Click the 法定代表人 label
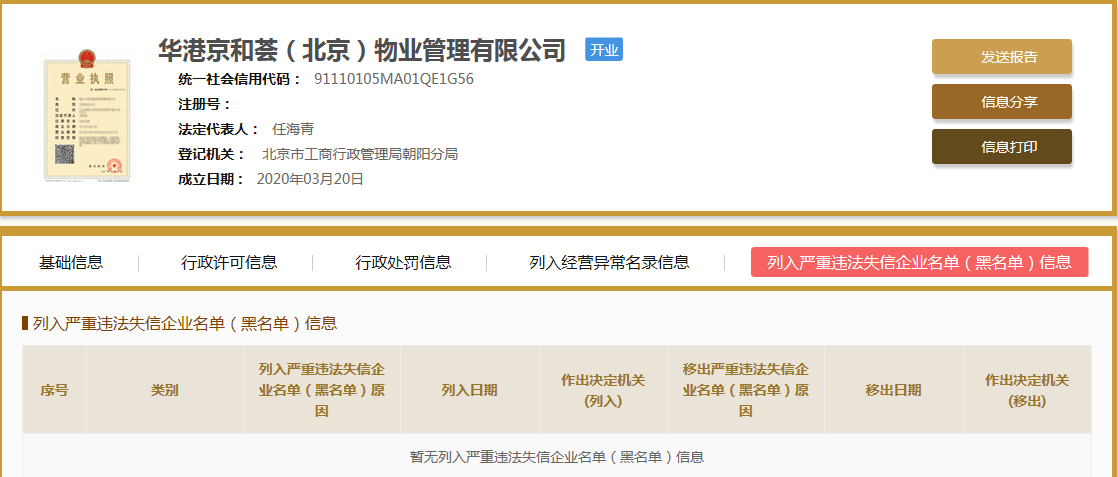The height and width of the screenshot is (477, 1118). tap(219, 129)
